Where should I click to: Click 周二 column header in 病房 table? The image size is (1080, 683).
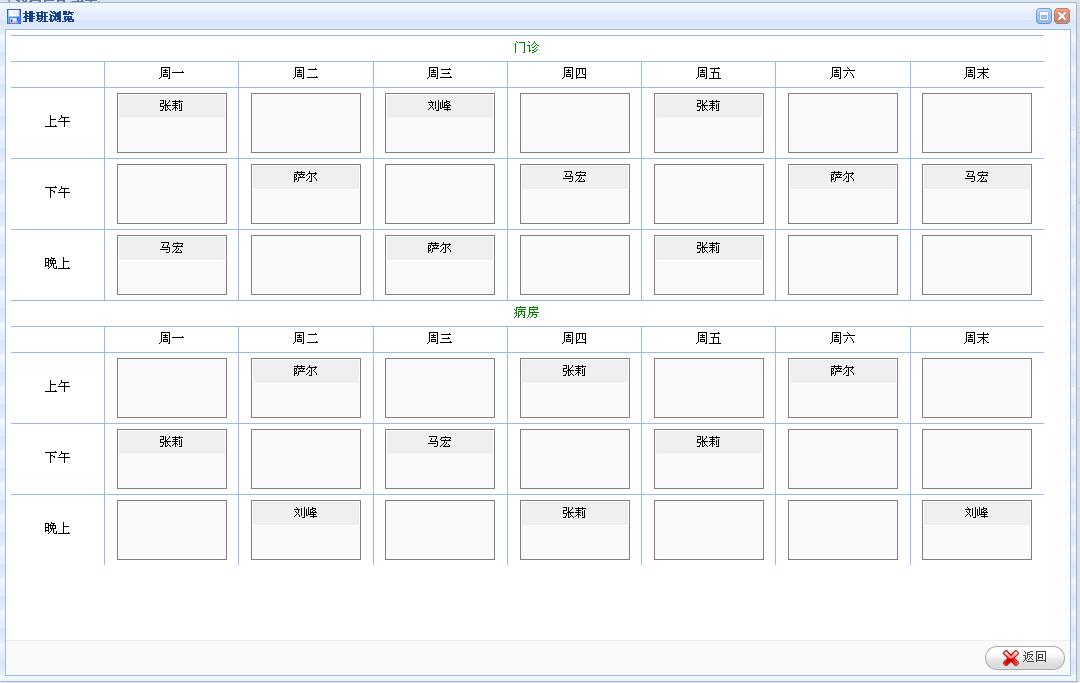point(305,338)
